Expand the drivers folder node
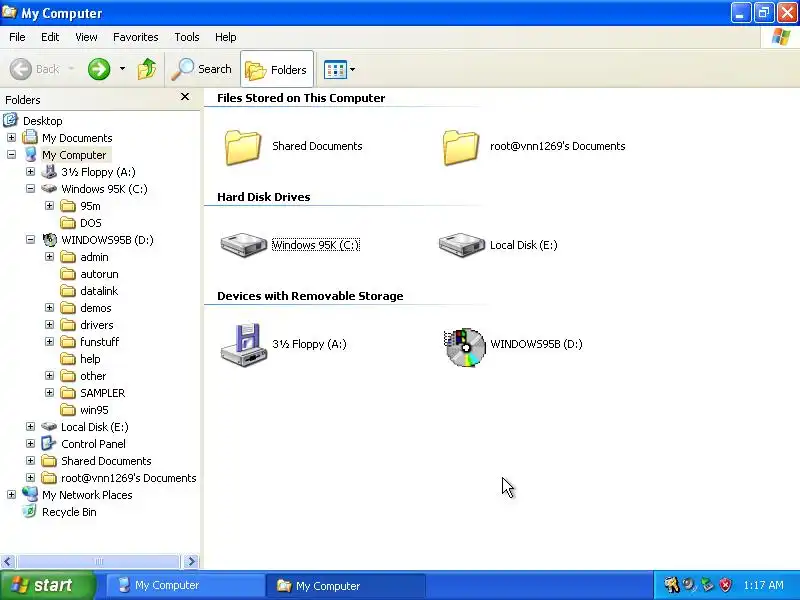 (x=49, y=324)
